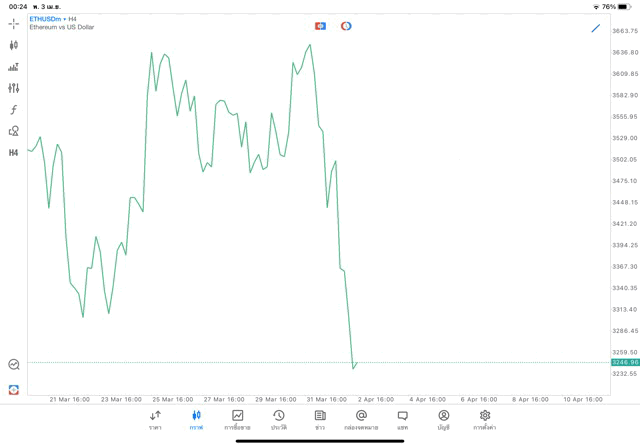Open the กล่องจดหมาย (Mailbox) tab
This screenshot has height=447, width=640.
click(361, 419)
